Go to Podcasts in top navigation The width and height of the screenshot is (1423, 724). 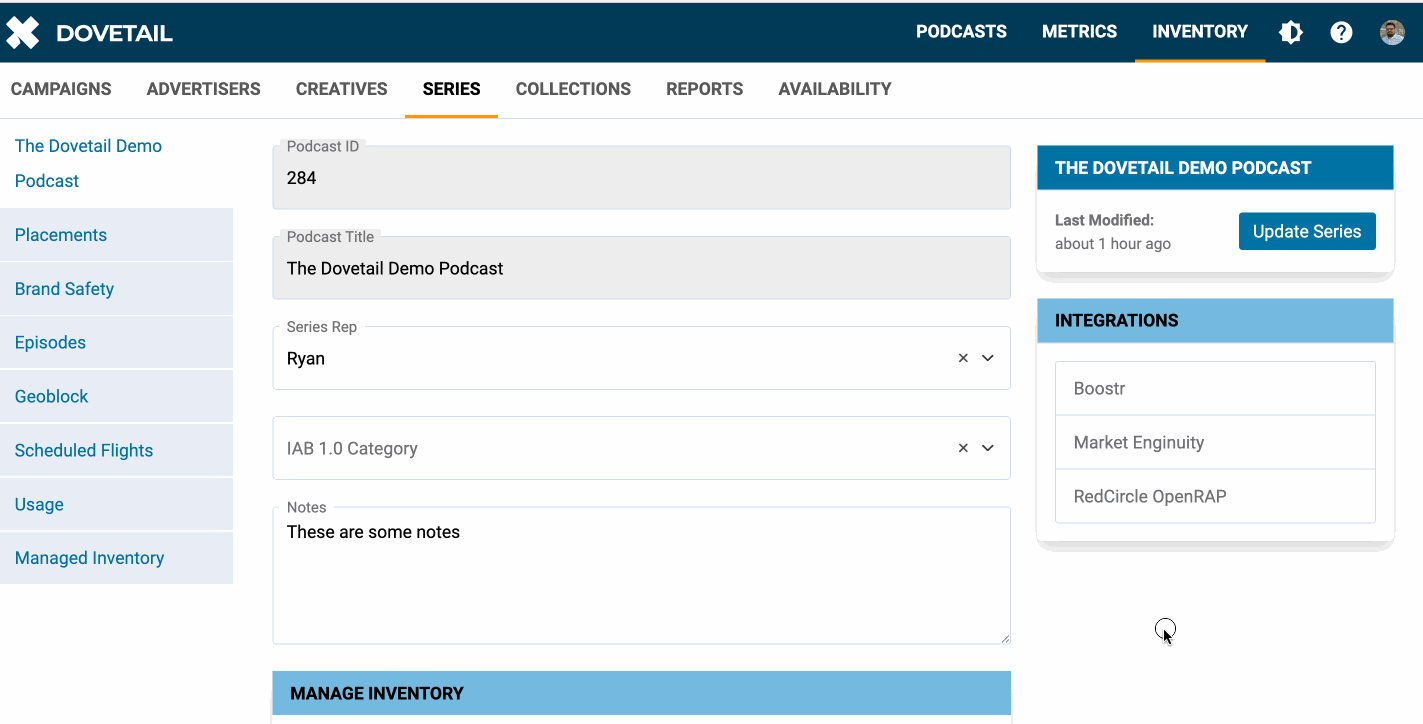tap(961, 32)
